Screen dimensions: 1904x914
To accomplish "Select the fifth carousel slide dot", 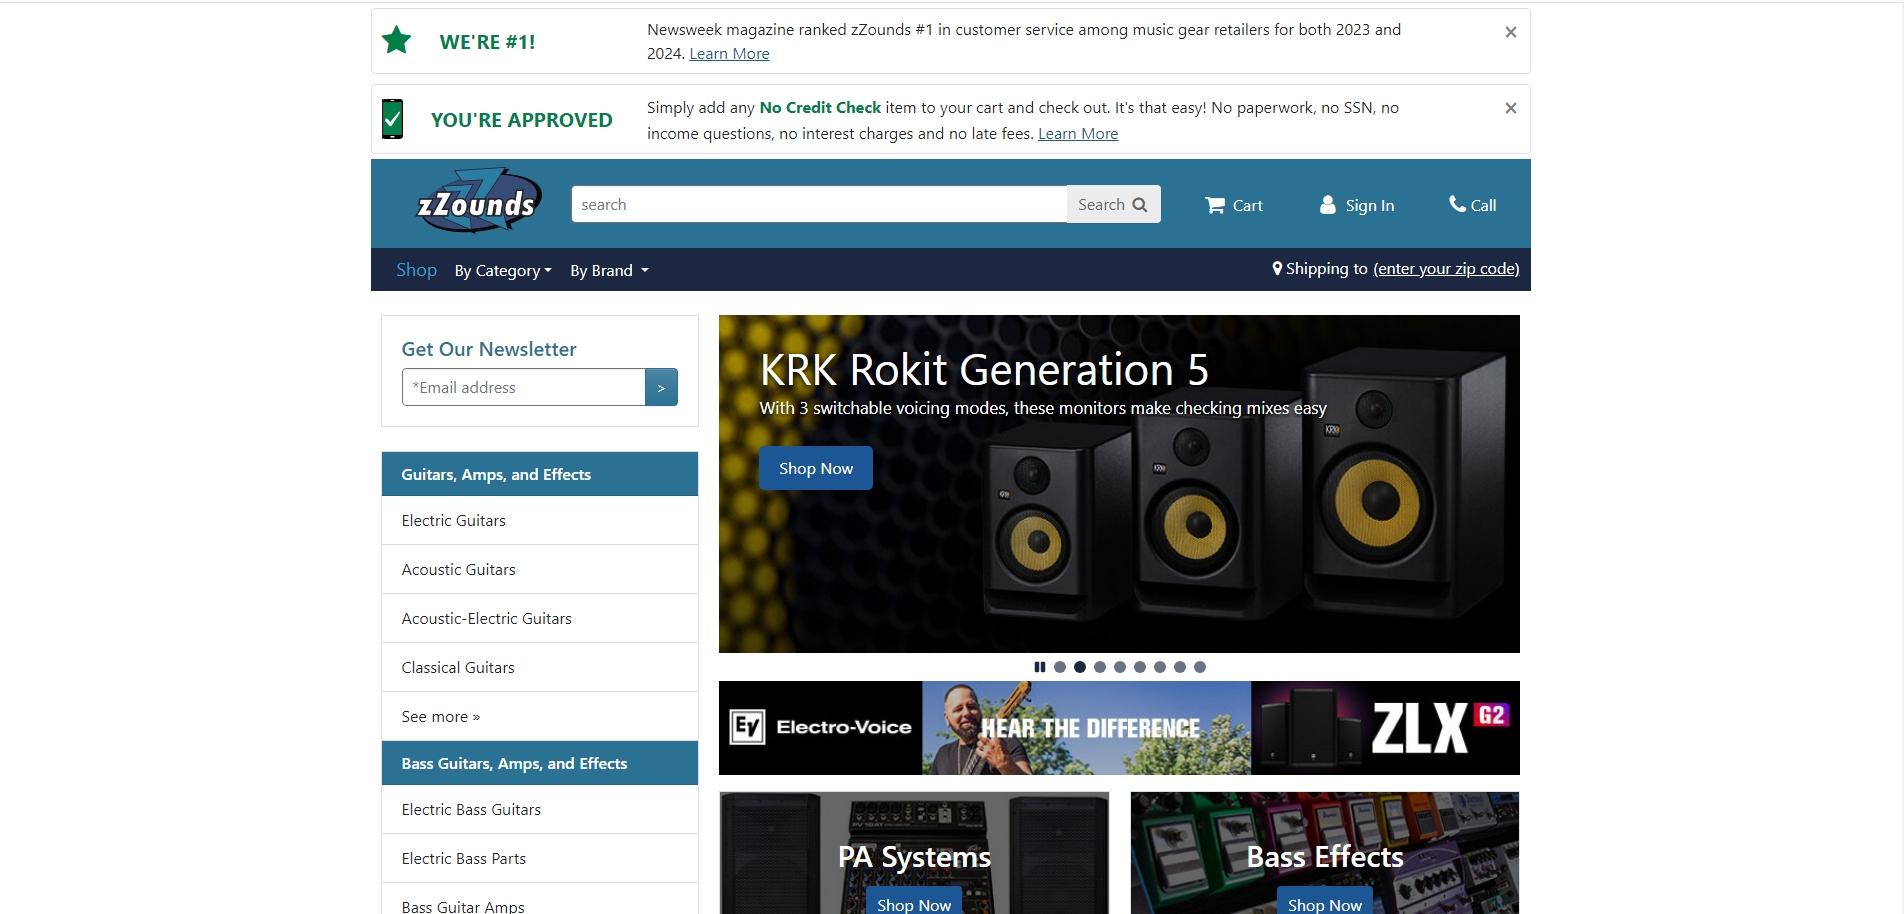I will (1140, 667).
